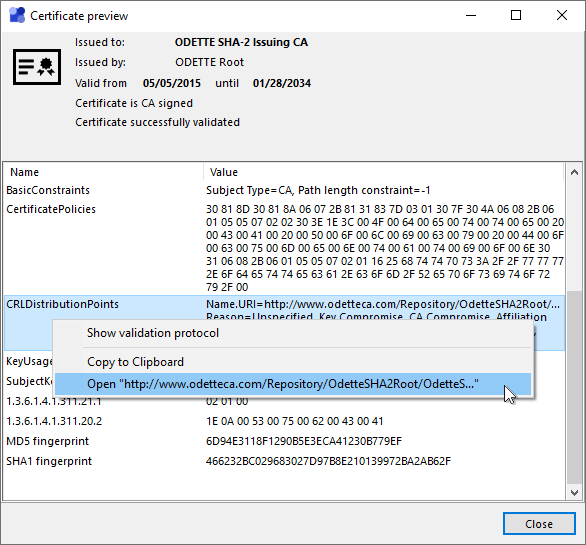Image resolution: width=586 pixels, height=545 pixels.
Task: Click the Name.URI value of CRLDistributionPoints
Action: 383,304
